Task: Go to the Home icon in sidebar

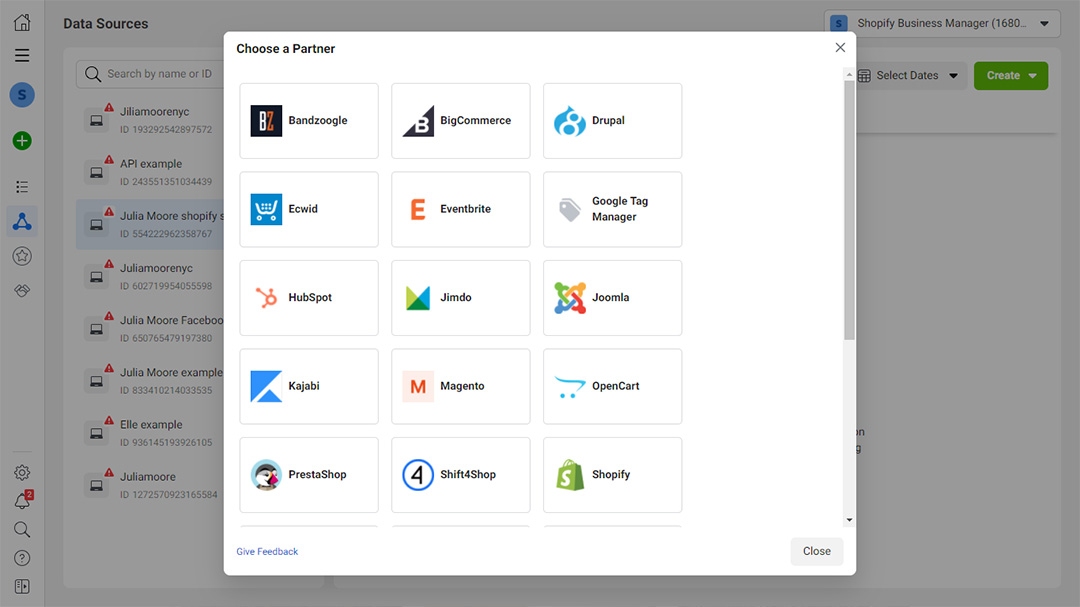Action: coord(22,22)
